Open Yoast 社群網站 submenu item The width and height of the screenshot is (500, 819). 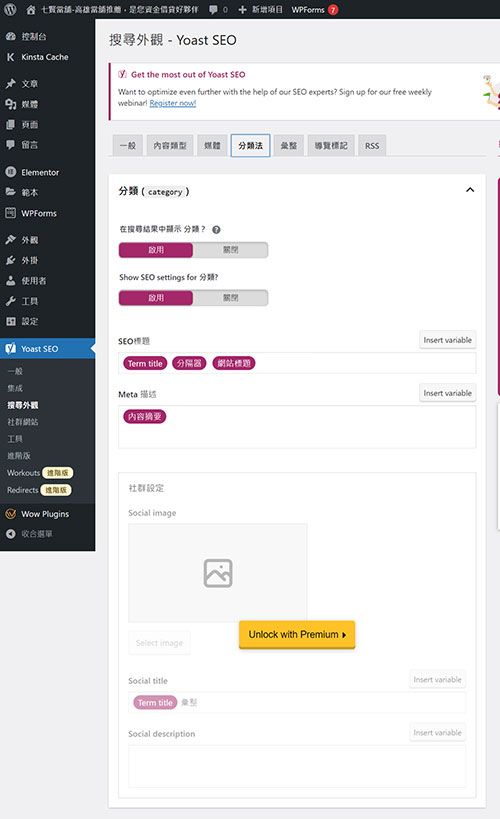click(x=22, y=422)
